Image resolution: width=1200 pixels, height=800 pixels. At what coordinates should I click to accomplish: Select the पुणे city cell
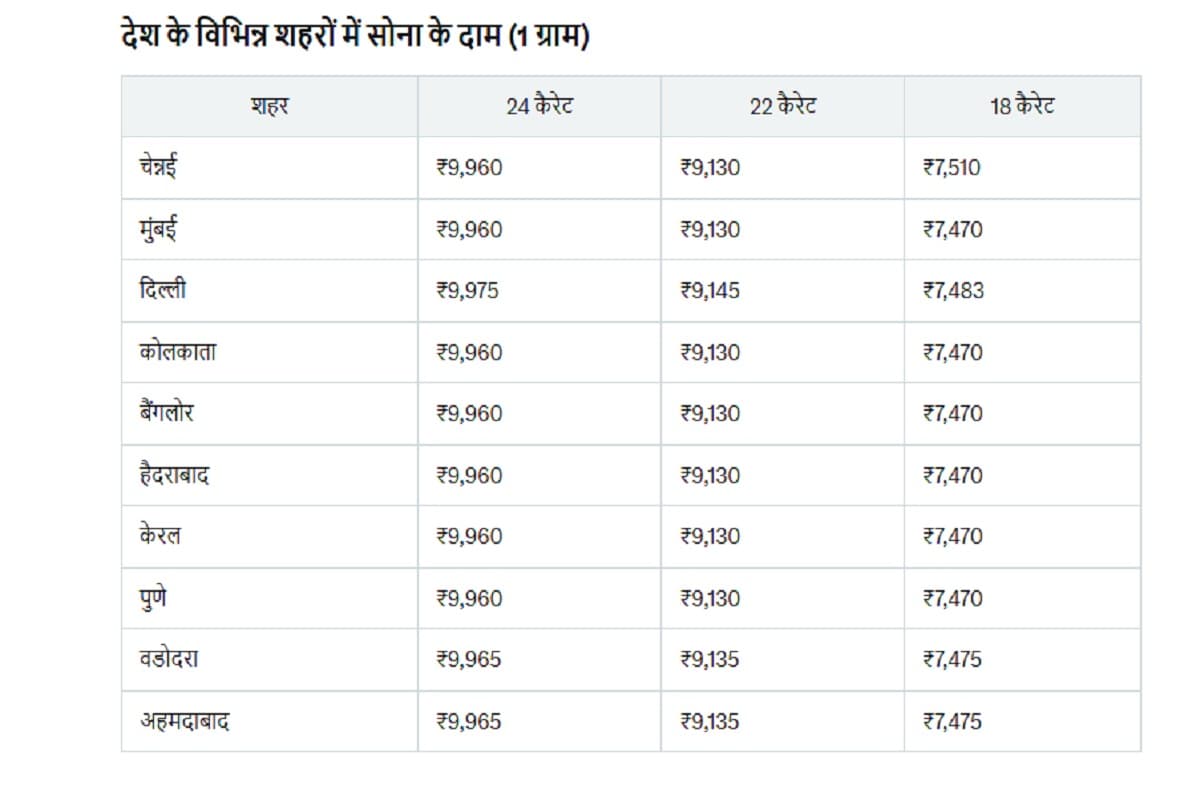tap(154, 598)
